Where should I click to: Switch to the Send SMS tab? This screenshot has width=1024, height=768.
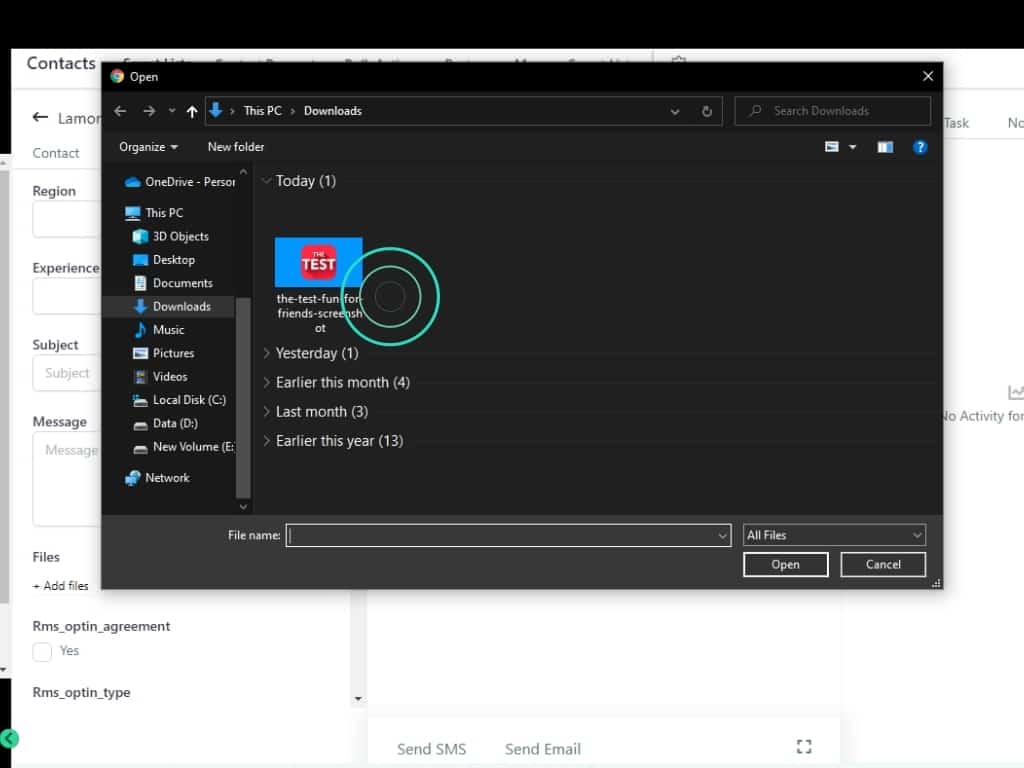[431, 749]
